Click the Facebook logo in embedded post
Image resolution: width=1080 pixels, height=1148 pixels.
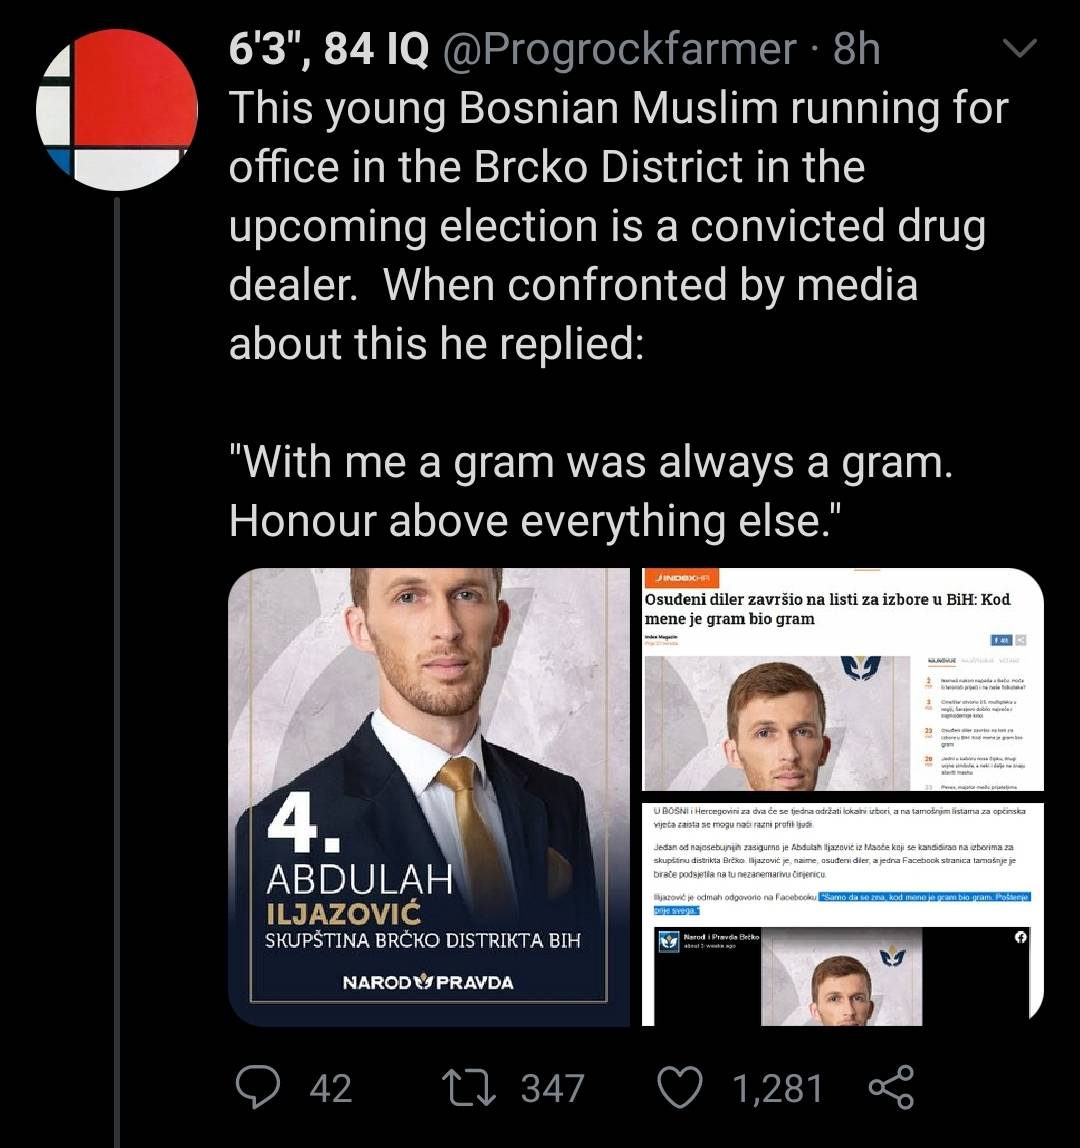[1020, 937]
